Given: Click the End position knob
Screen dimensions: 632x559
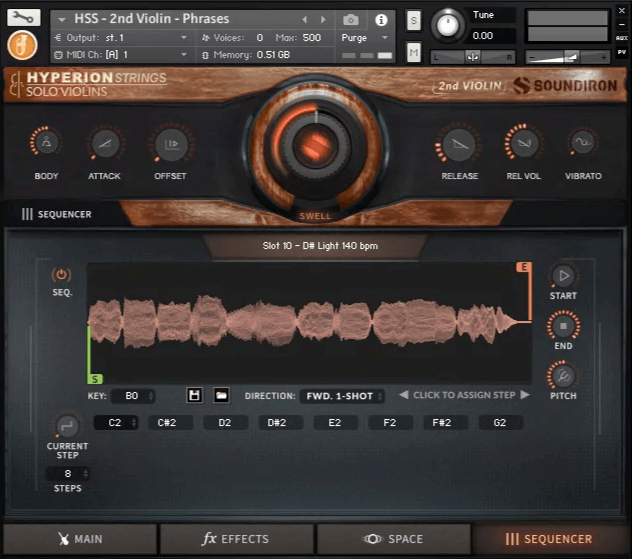Looking at the screenshot, I should click(x=563, y=326).
